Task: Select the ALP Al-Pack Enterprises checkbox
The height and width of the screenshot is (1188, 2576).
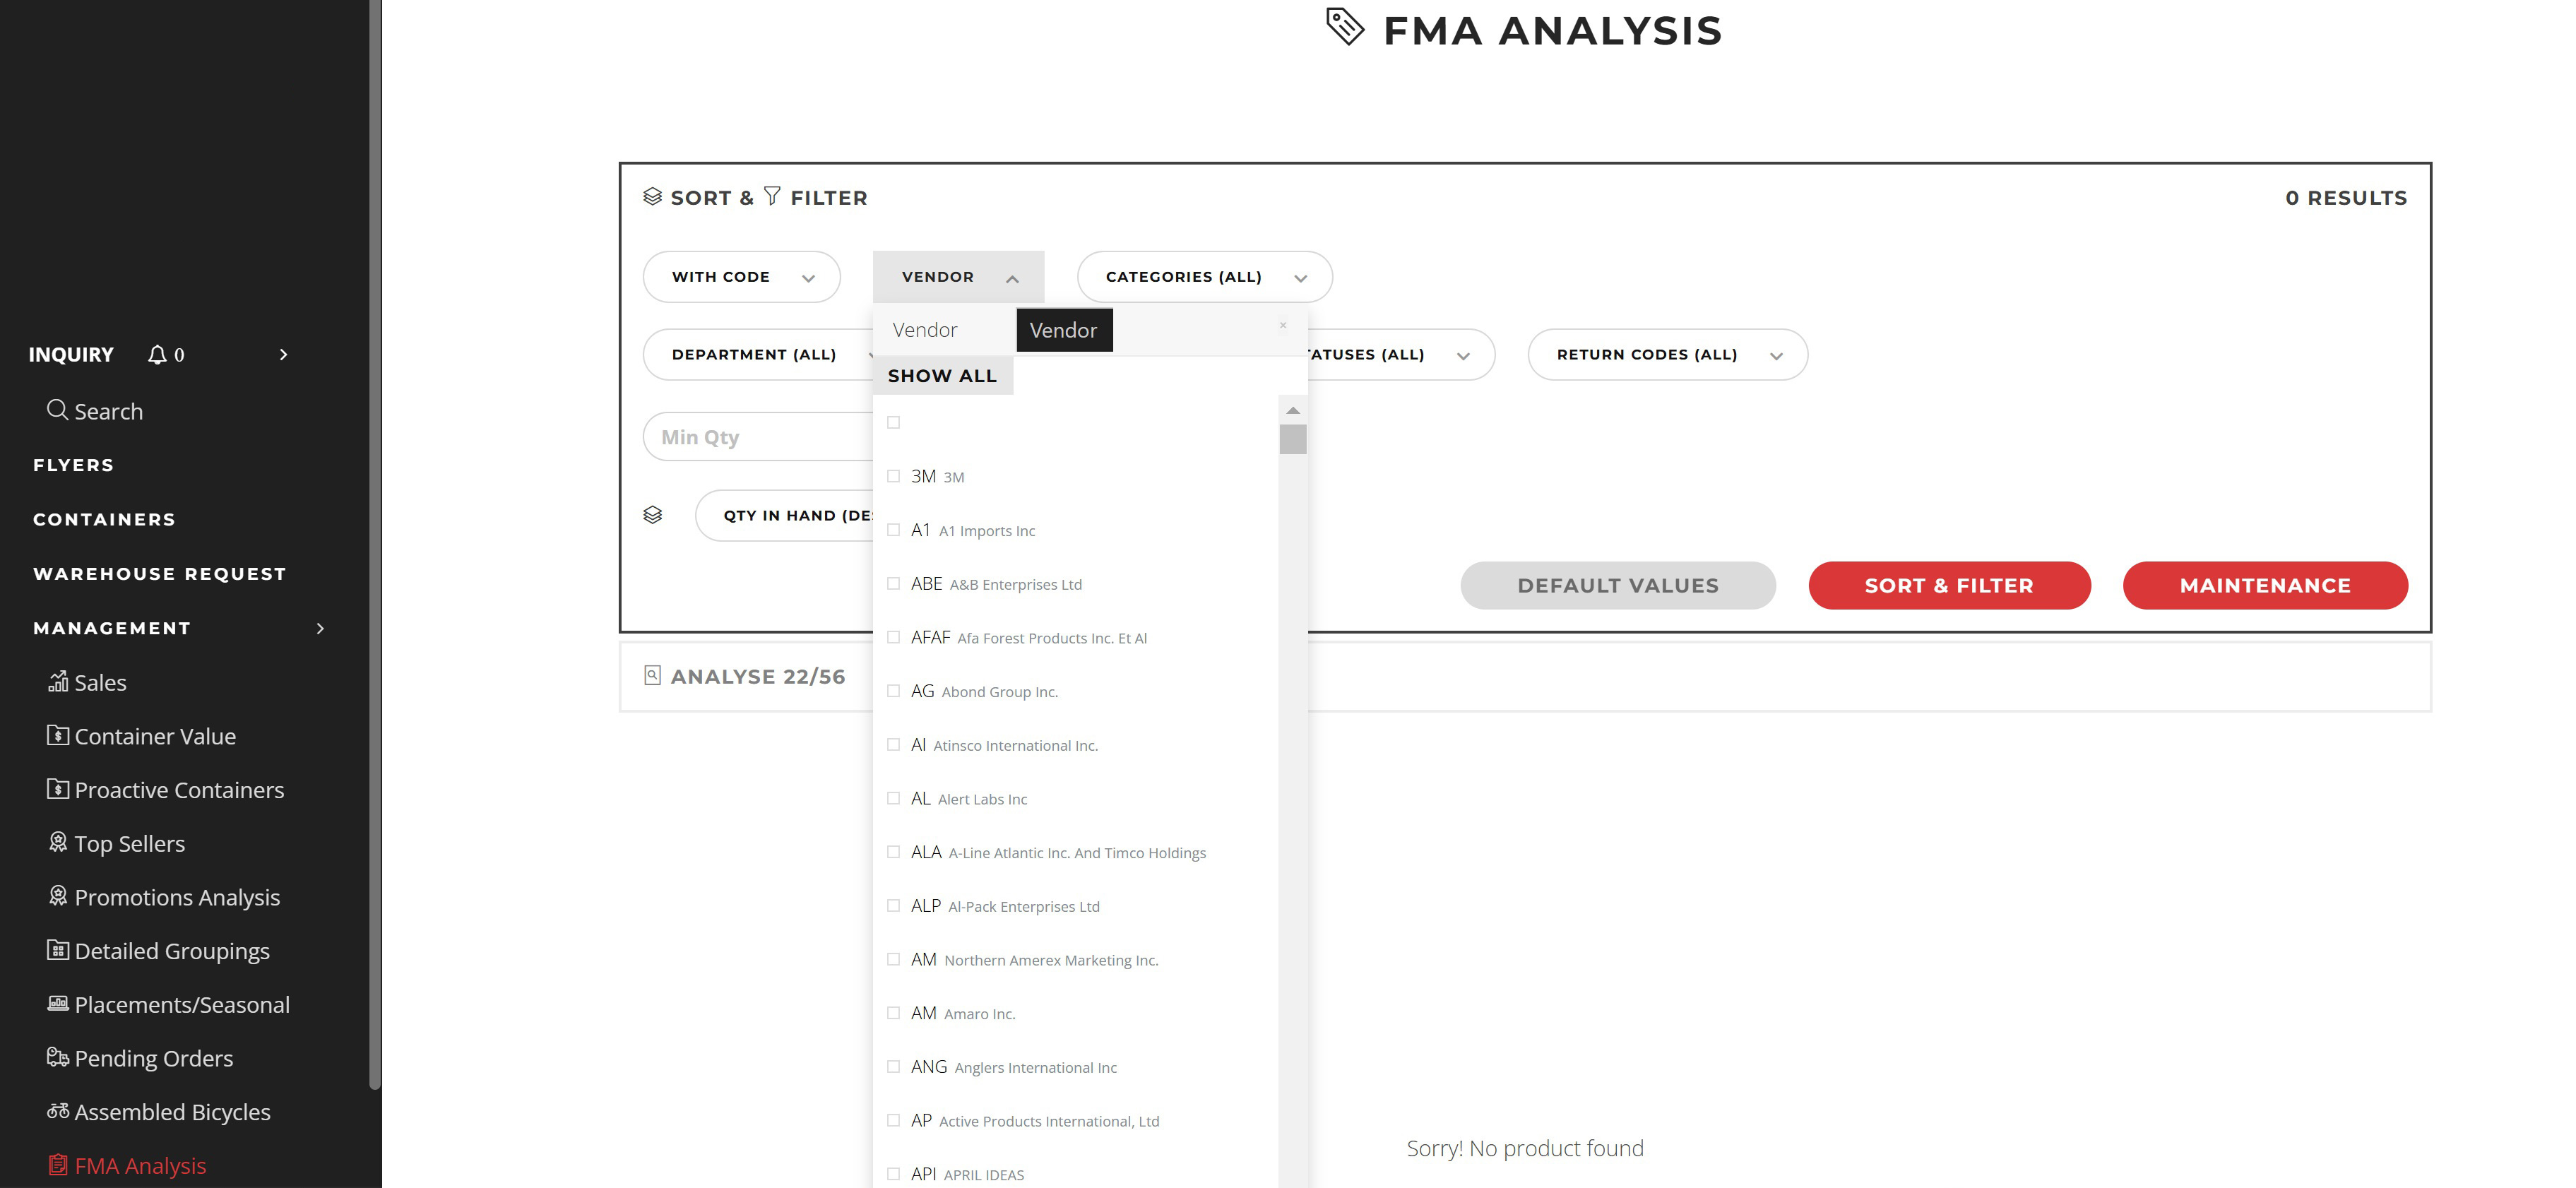Action: pyautogui.click(x=894, y=906)
